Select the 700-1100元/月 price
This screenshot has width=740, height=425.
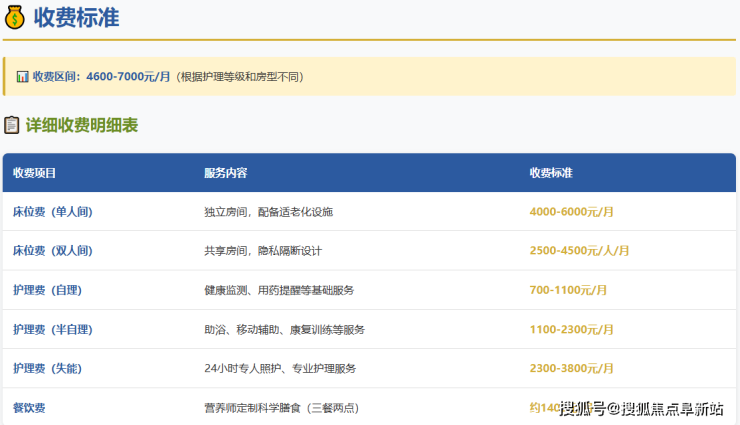(x=568, y=290)
